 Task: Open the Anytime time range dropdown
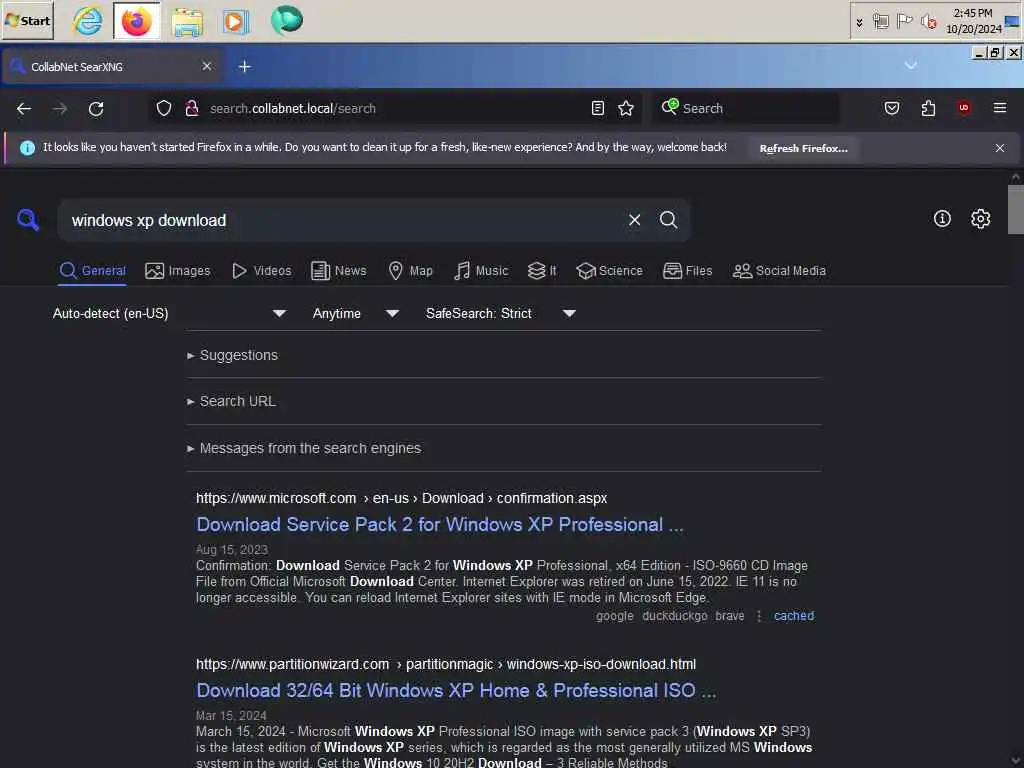click(355, 313)
